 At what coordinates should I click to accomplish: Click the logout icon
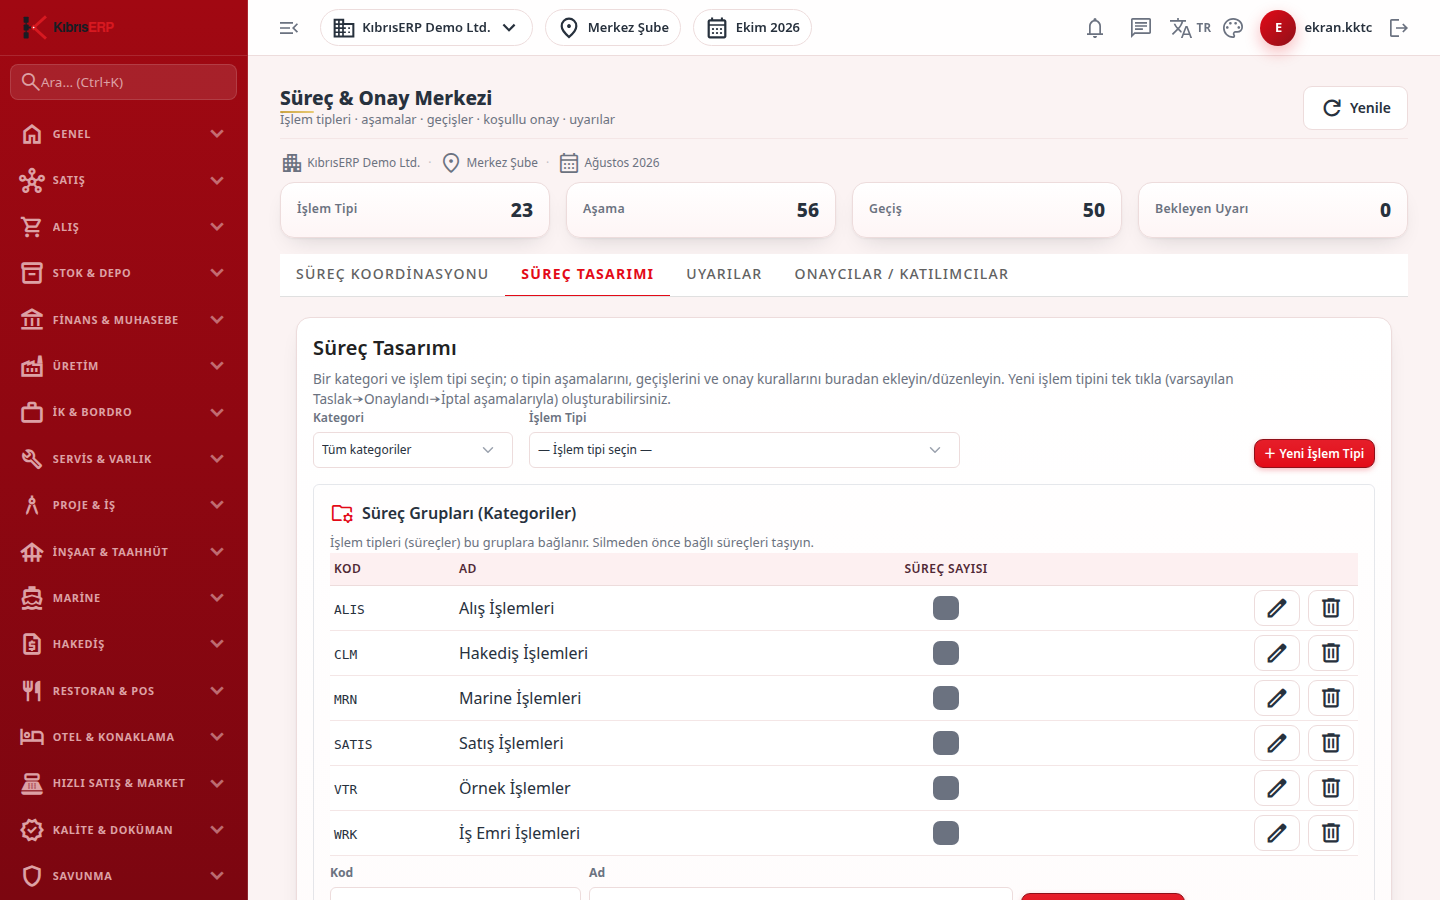[1399, 28]
